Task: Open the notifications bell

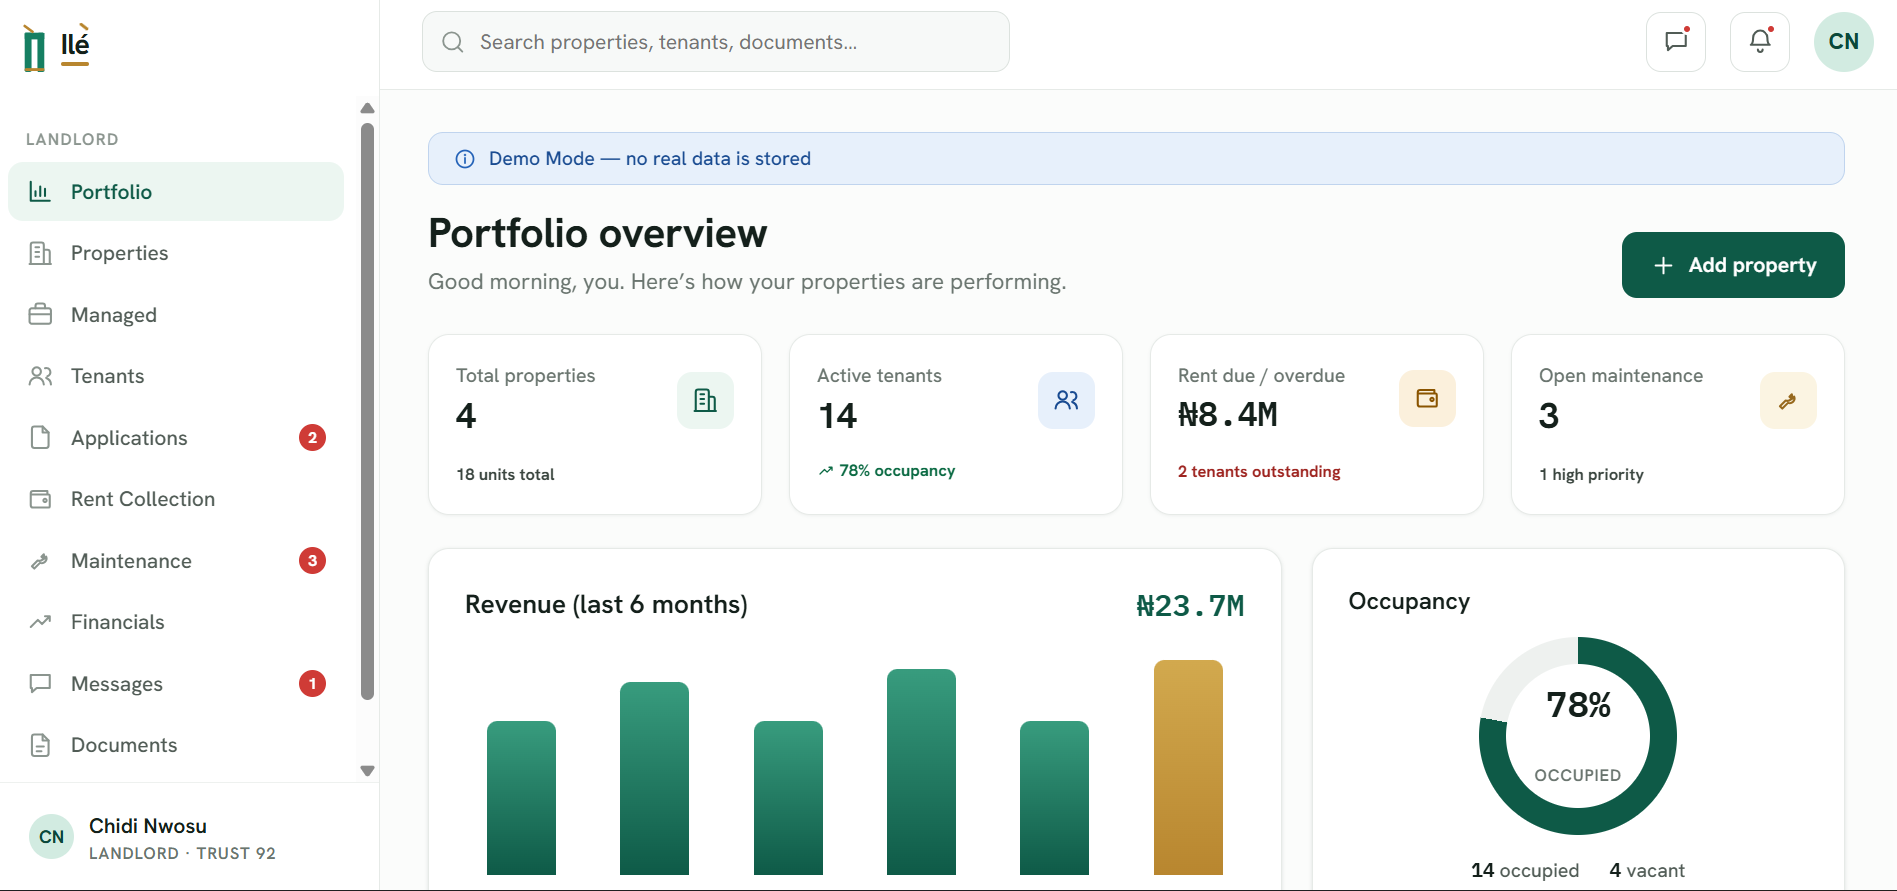Action: (1760, 41)
